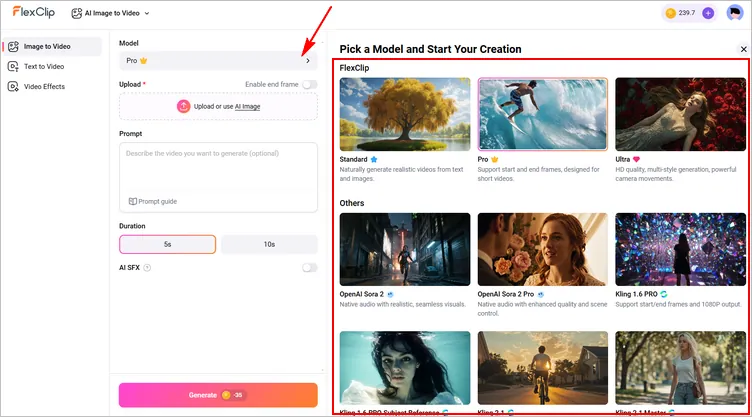Choose the Pro model surfer thumbnail
The image size is (752, 417).
pos(542,114)
